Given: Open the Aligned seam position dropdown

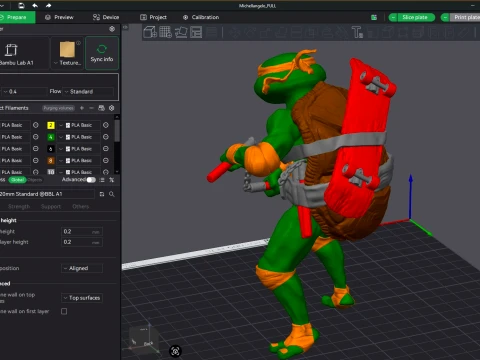Looking at the screenshot, I should (x=82, y=268).
